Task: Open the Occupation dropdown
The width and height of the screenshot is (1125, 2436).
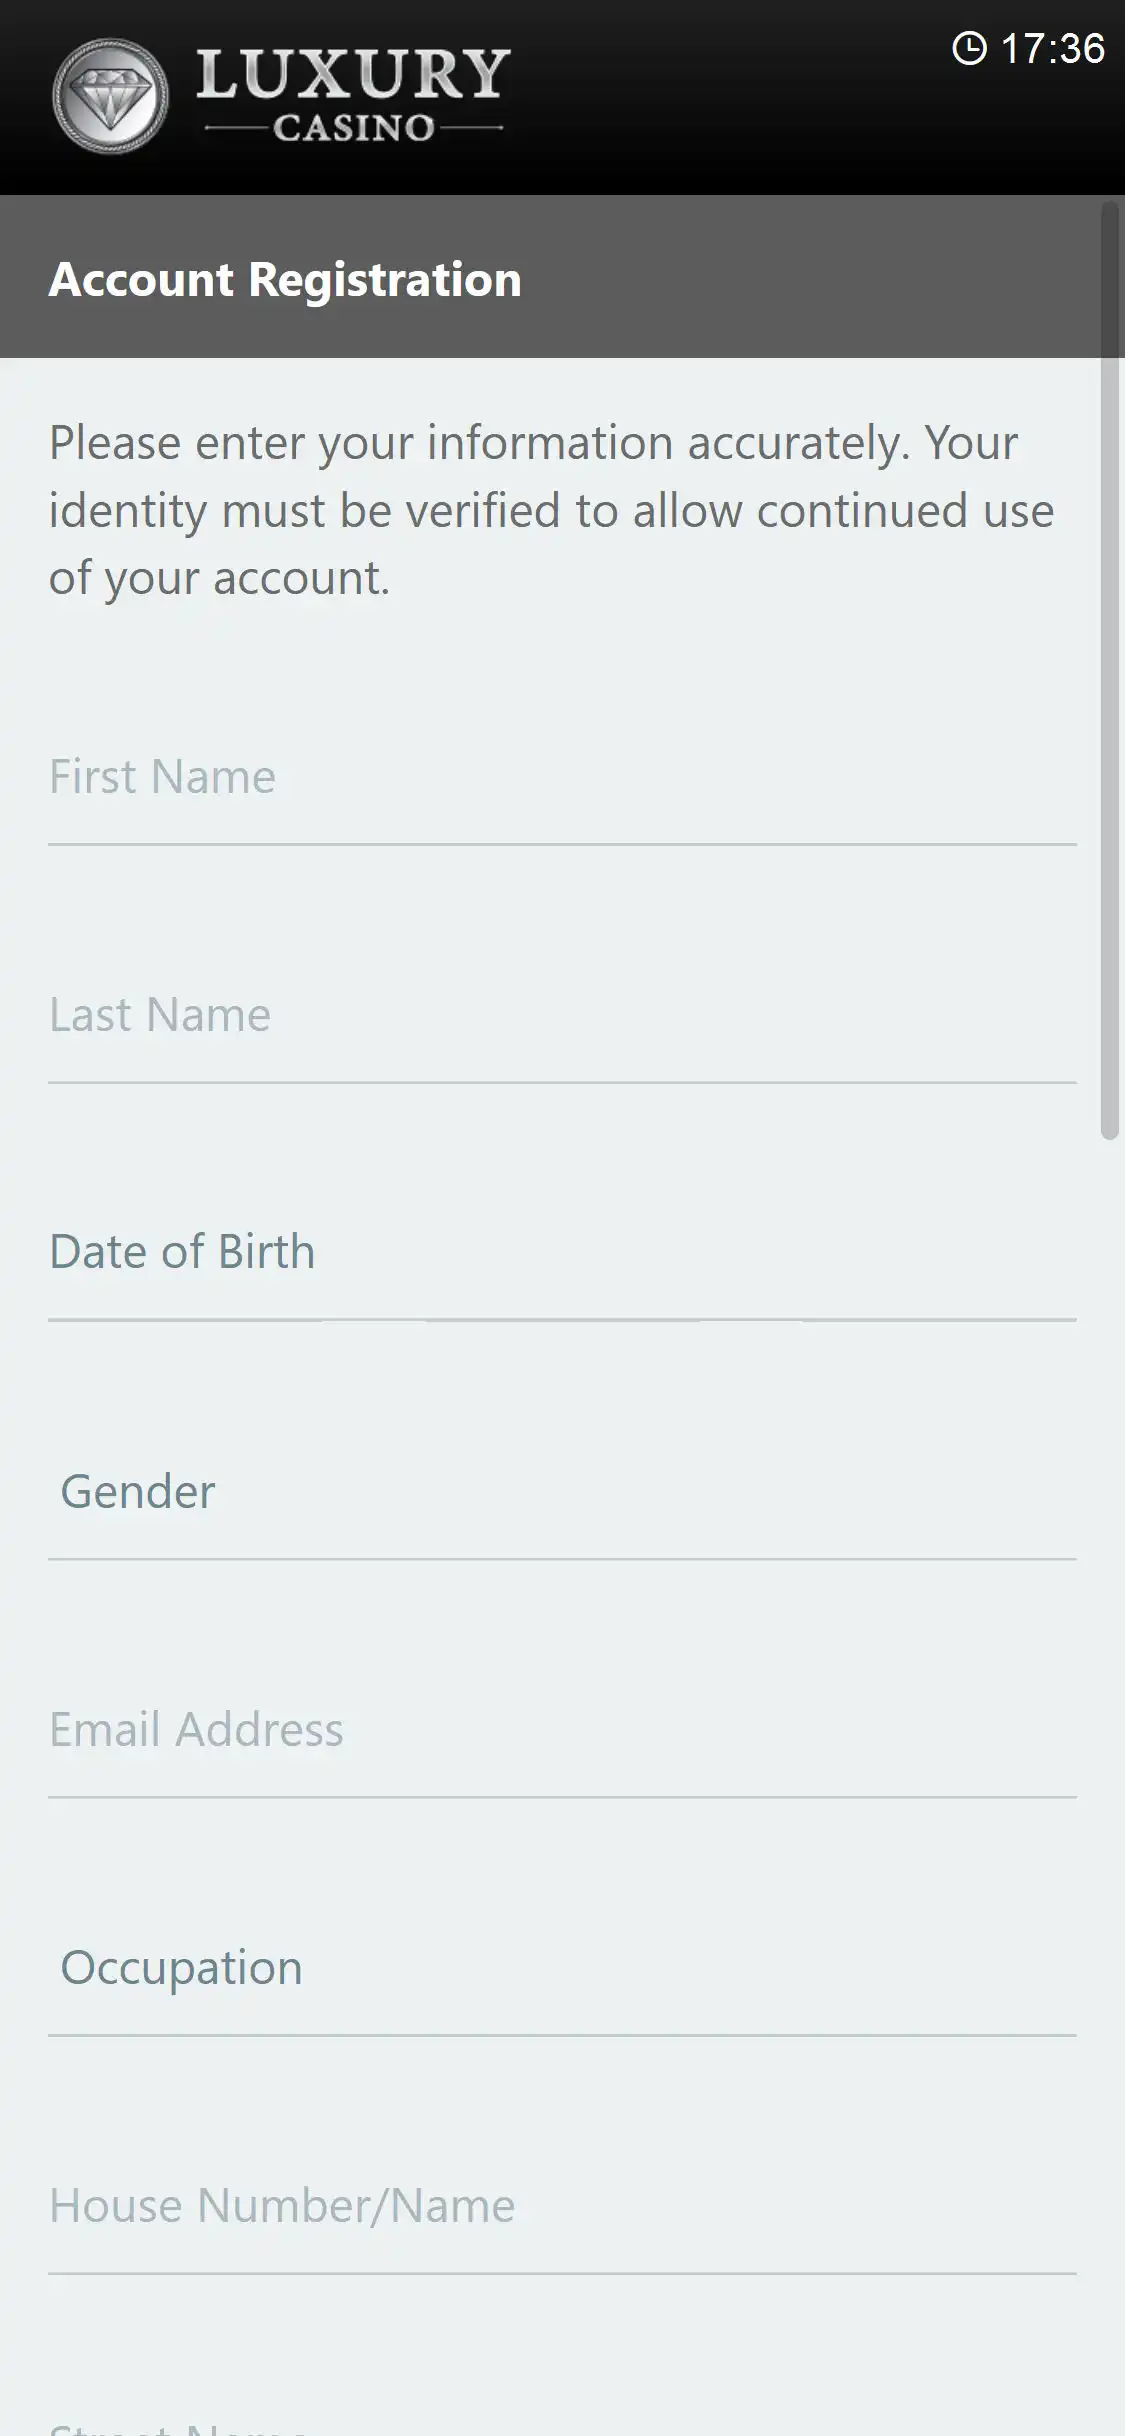Action: (x=562, y=1968)
